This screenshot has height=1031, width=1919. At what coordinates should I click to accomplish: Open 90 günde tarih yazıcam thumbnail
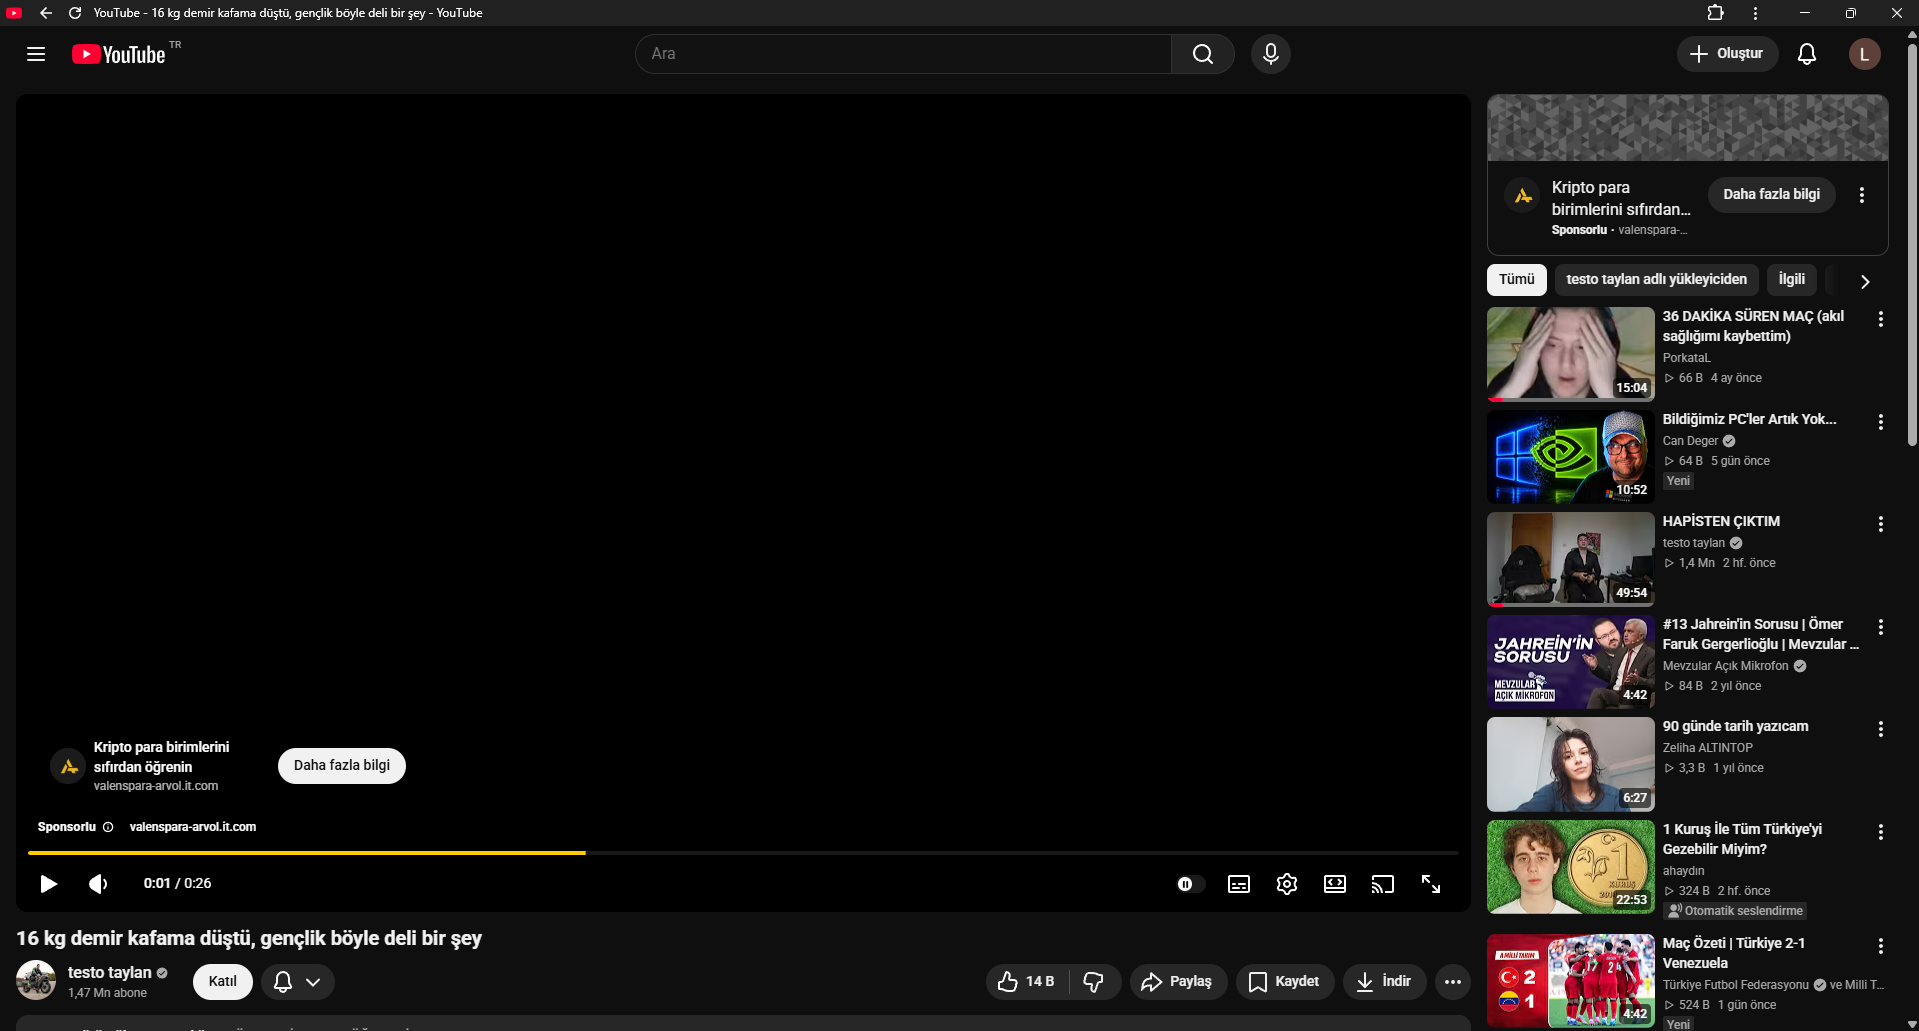coord(1571,764)
